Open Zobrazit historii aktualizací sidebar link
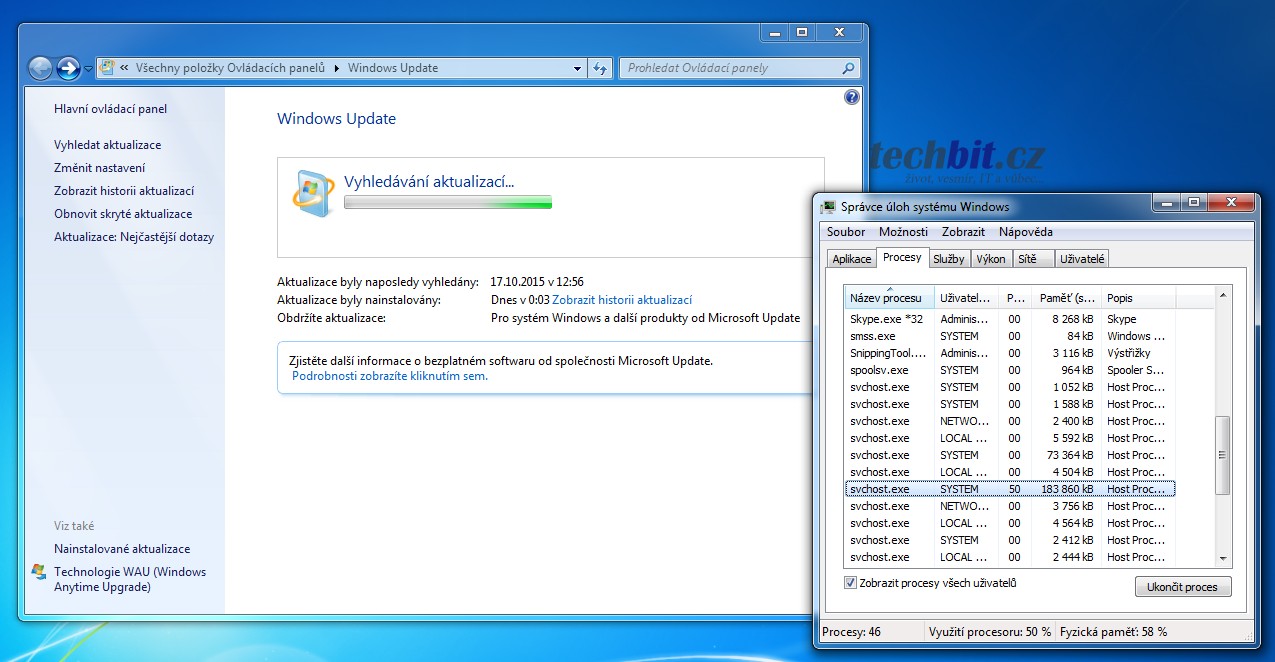This screenshot has height=662, width=1275. coord(124,191)
